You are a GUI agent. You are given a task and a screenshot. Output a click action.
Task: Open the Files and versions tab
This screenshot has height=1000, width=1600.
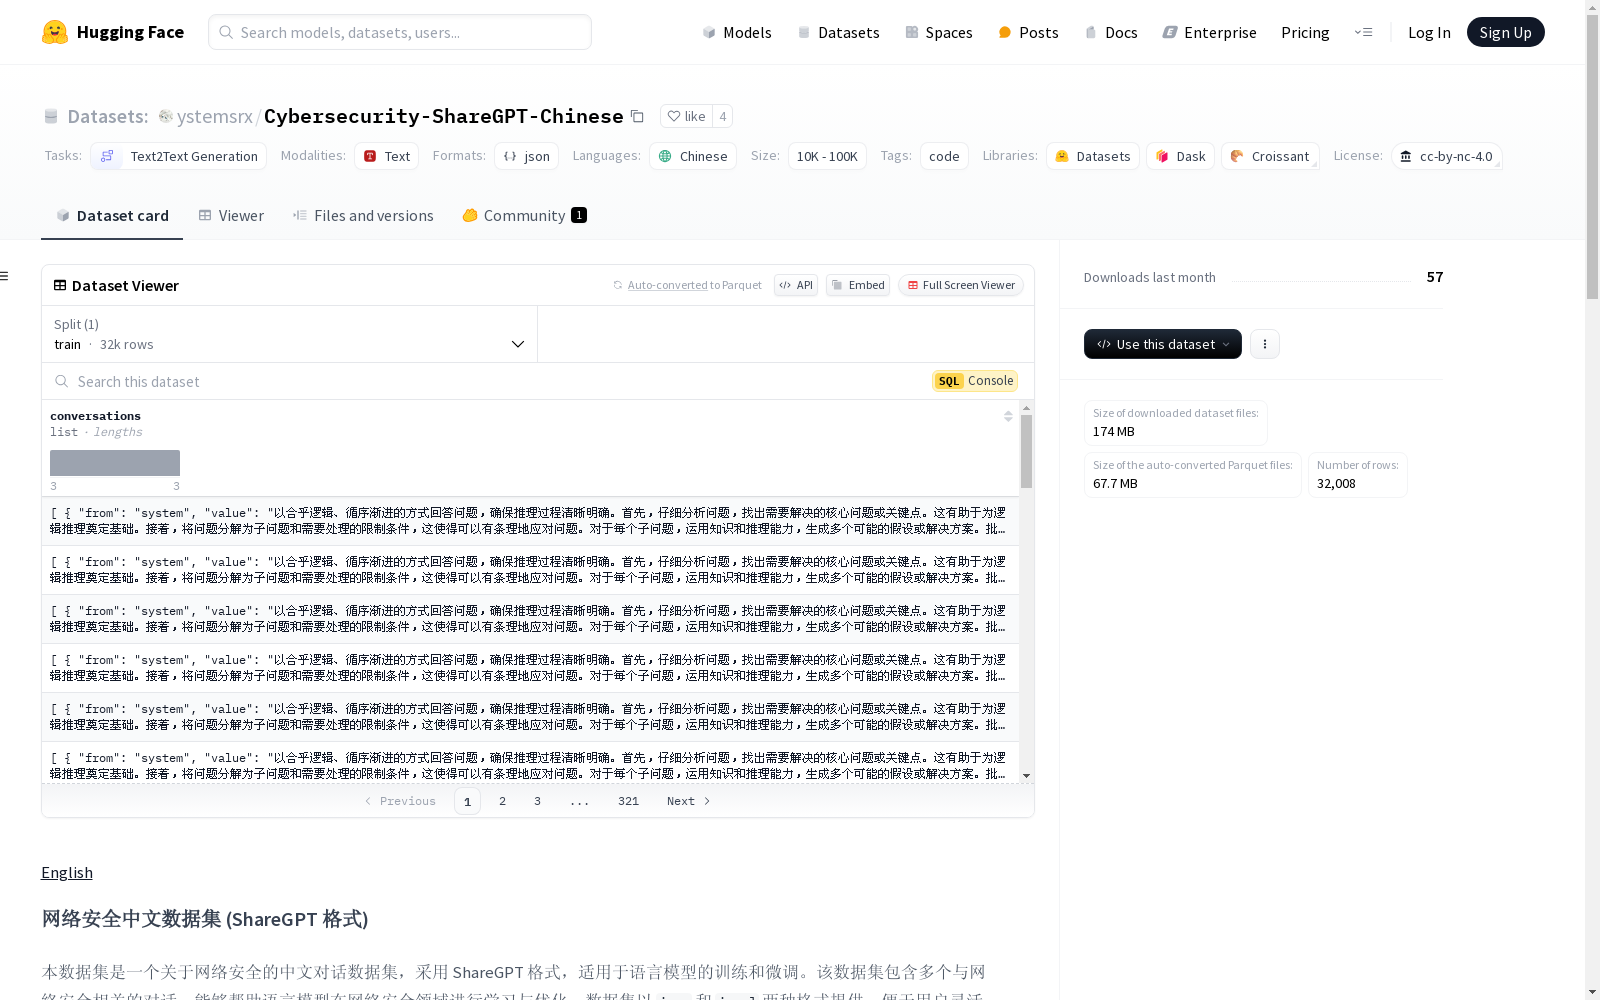coord(363,216)
